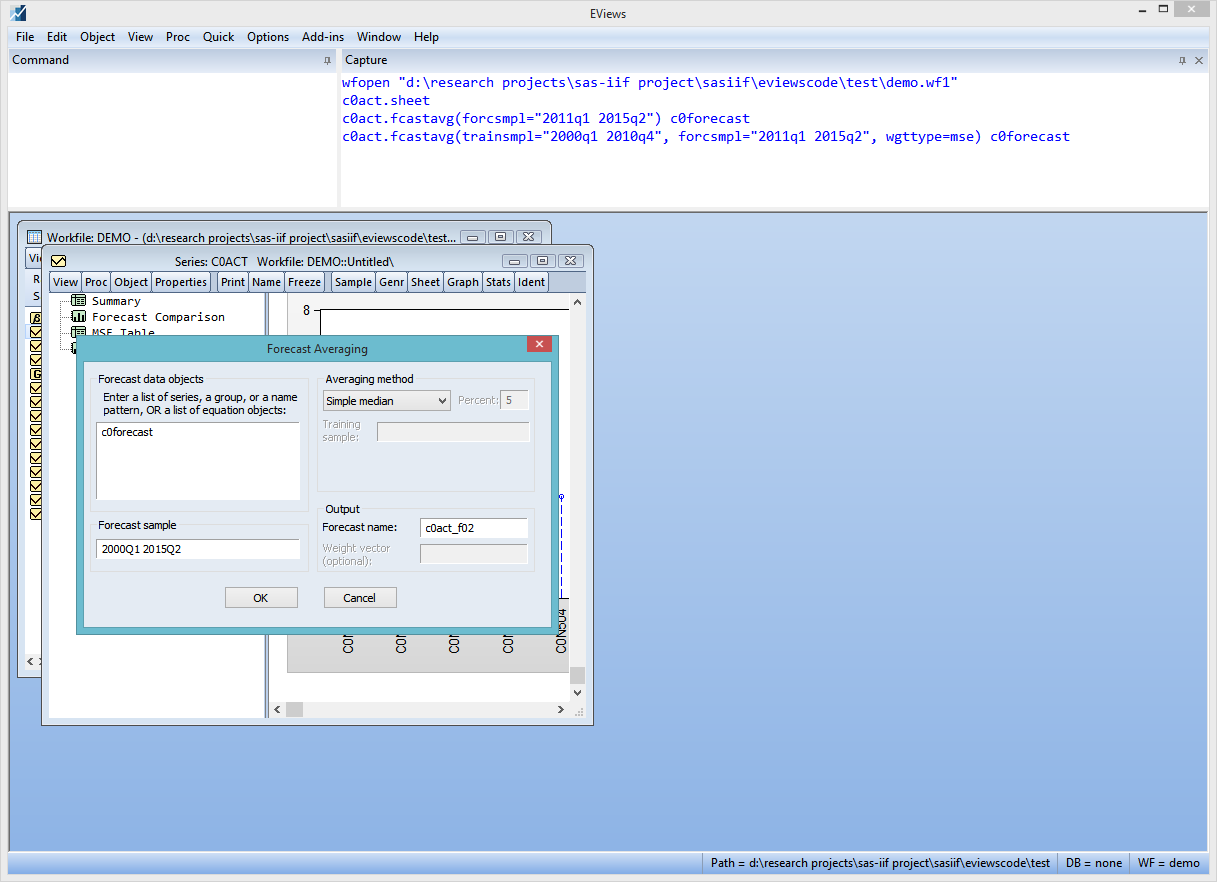Click the EViews application logo icon
This screenshot has height=882, width=1217.
pyautogui.click(x=18, y=13)
